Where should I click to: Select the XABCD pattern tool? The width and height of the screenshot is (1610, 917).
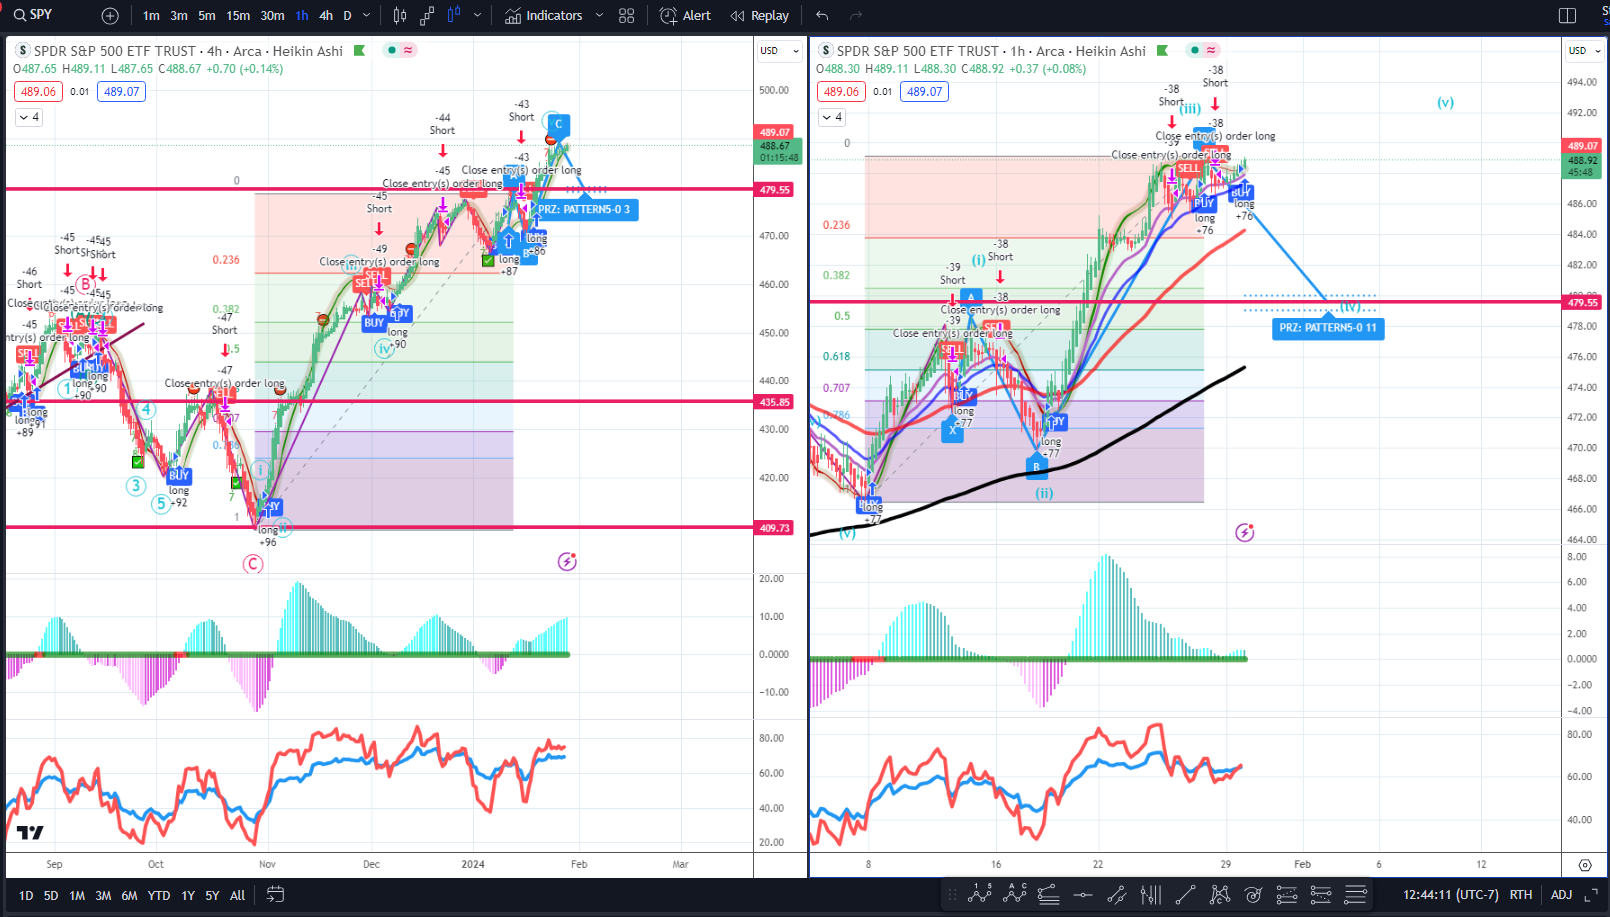click(x=1219, y=894)
